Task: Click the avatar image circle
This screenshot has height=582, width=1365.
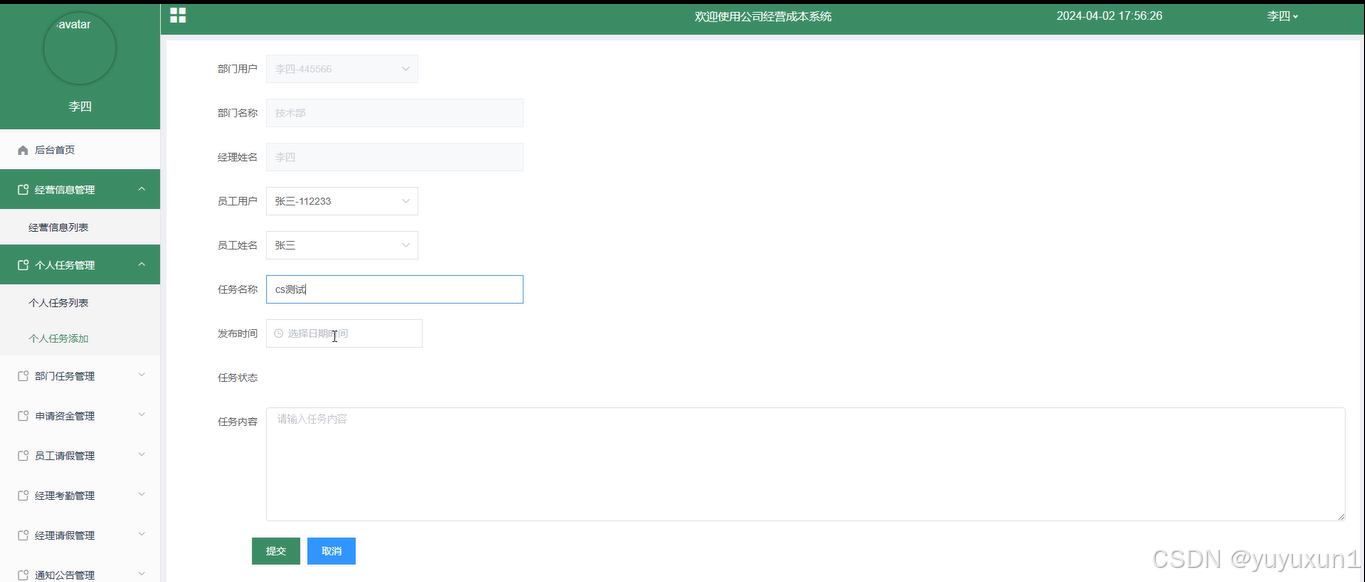Action: [x=80, y=48]
